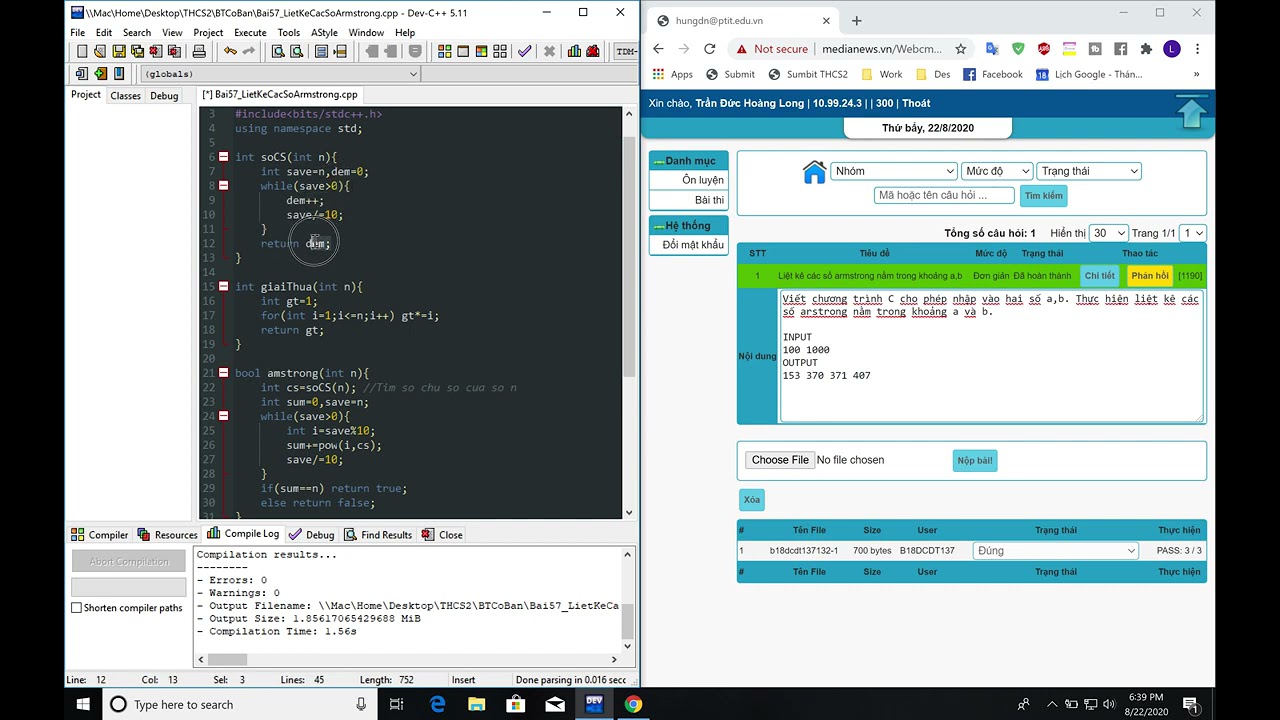Click the Save file icon in Dev-C++ toolbar

coord(119,52)
